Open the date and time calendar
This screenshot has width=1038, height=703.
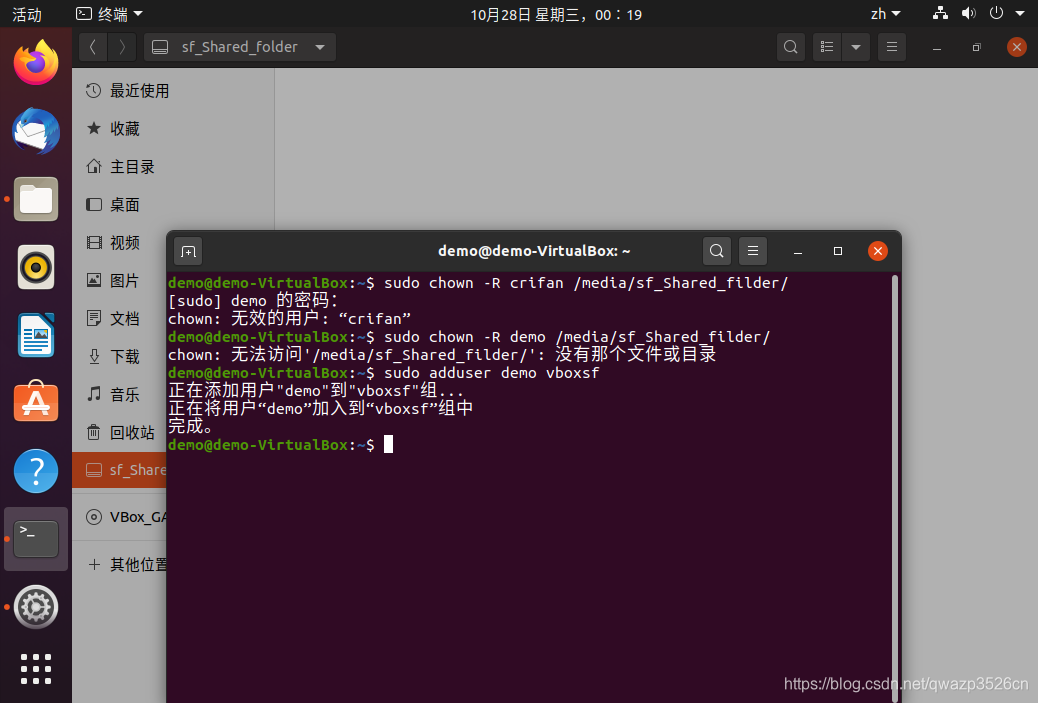(x=556, y=15)
